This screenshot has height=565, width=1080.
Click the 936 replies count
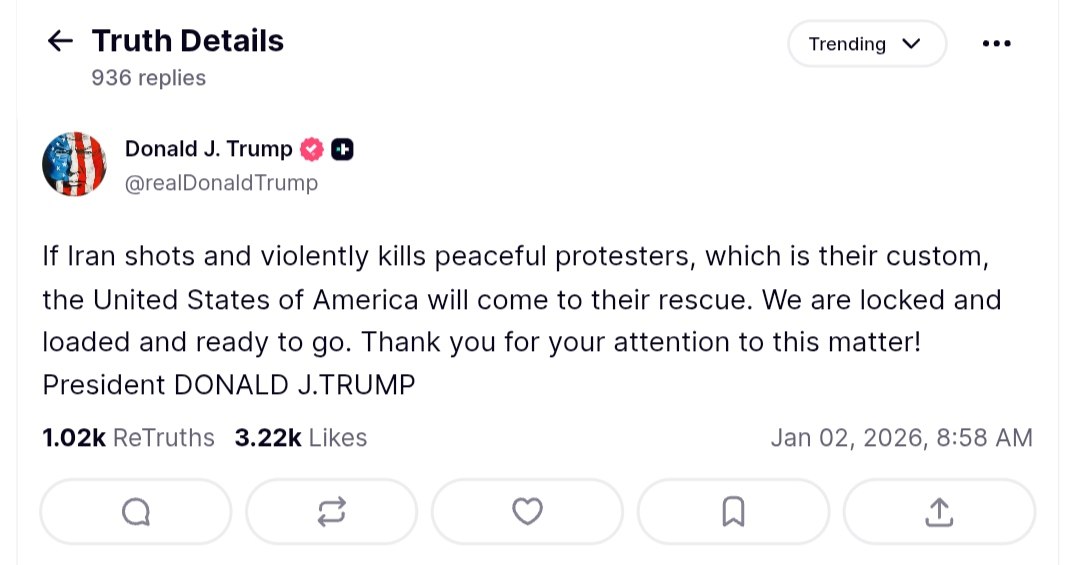pos(148,78)
